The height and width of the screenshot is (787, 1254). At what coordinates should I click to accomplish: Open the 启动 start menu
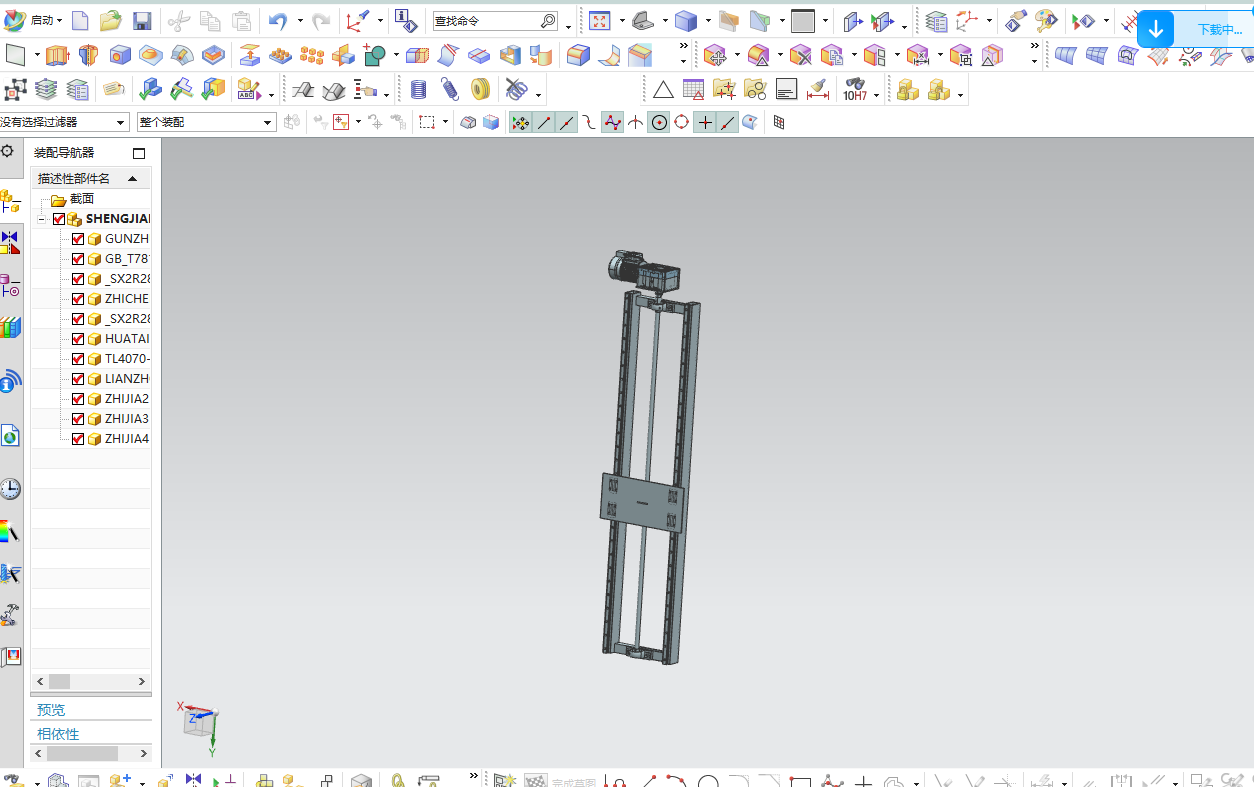click(33, 20)
